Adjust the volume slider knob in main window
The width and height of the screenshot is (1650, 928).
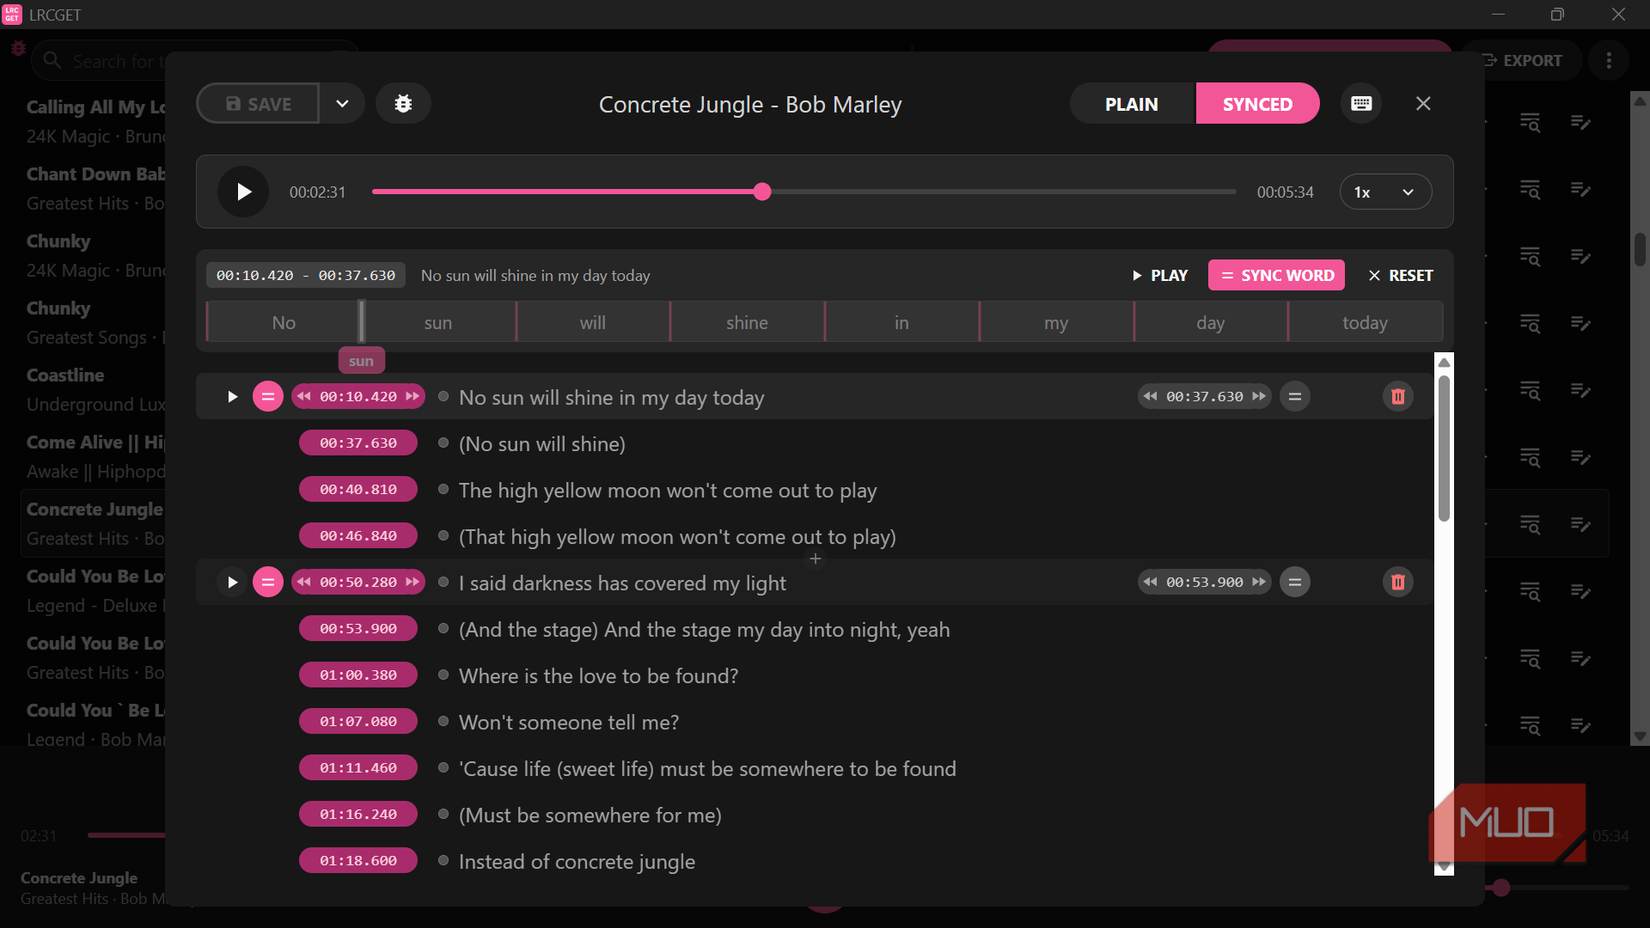pyautogui.click(x=1501, y=887)
